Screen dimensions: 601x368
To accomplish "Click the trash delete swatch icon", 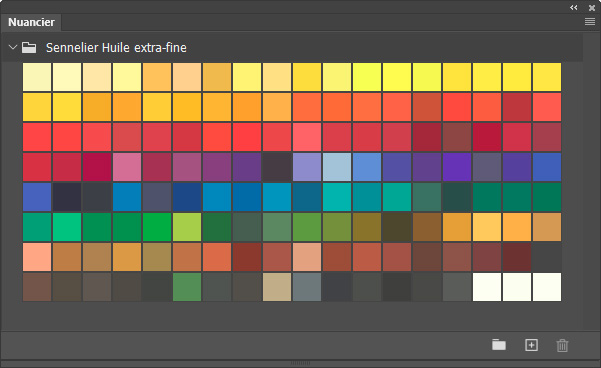I will pyautogui.click(x=562, y=345).
